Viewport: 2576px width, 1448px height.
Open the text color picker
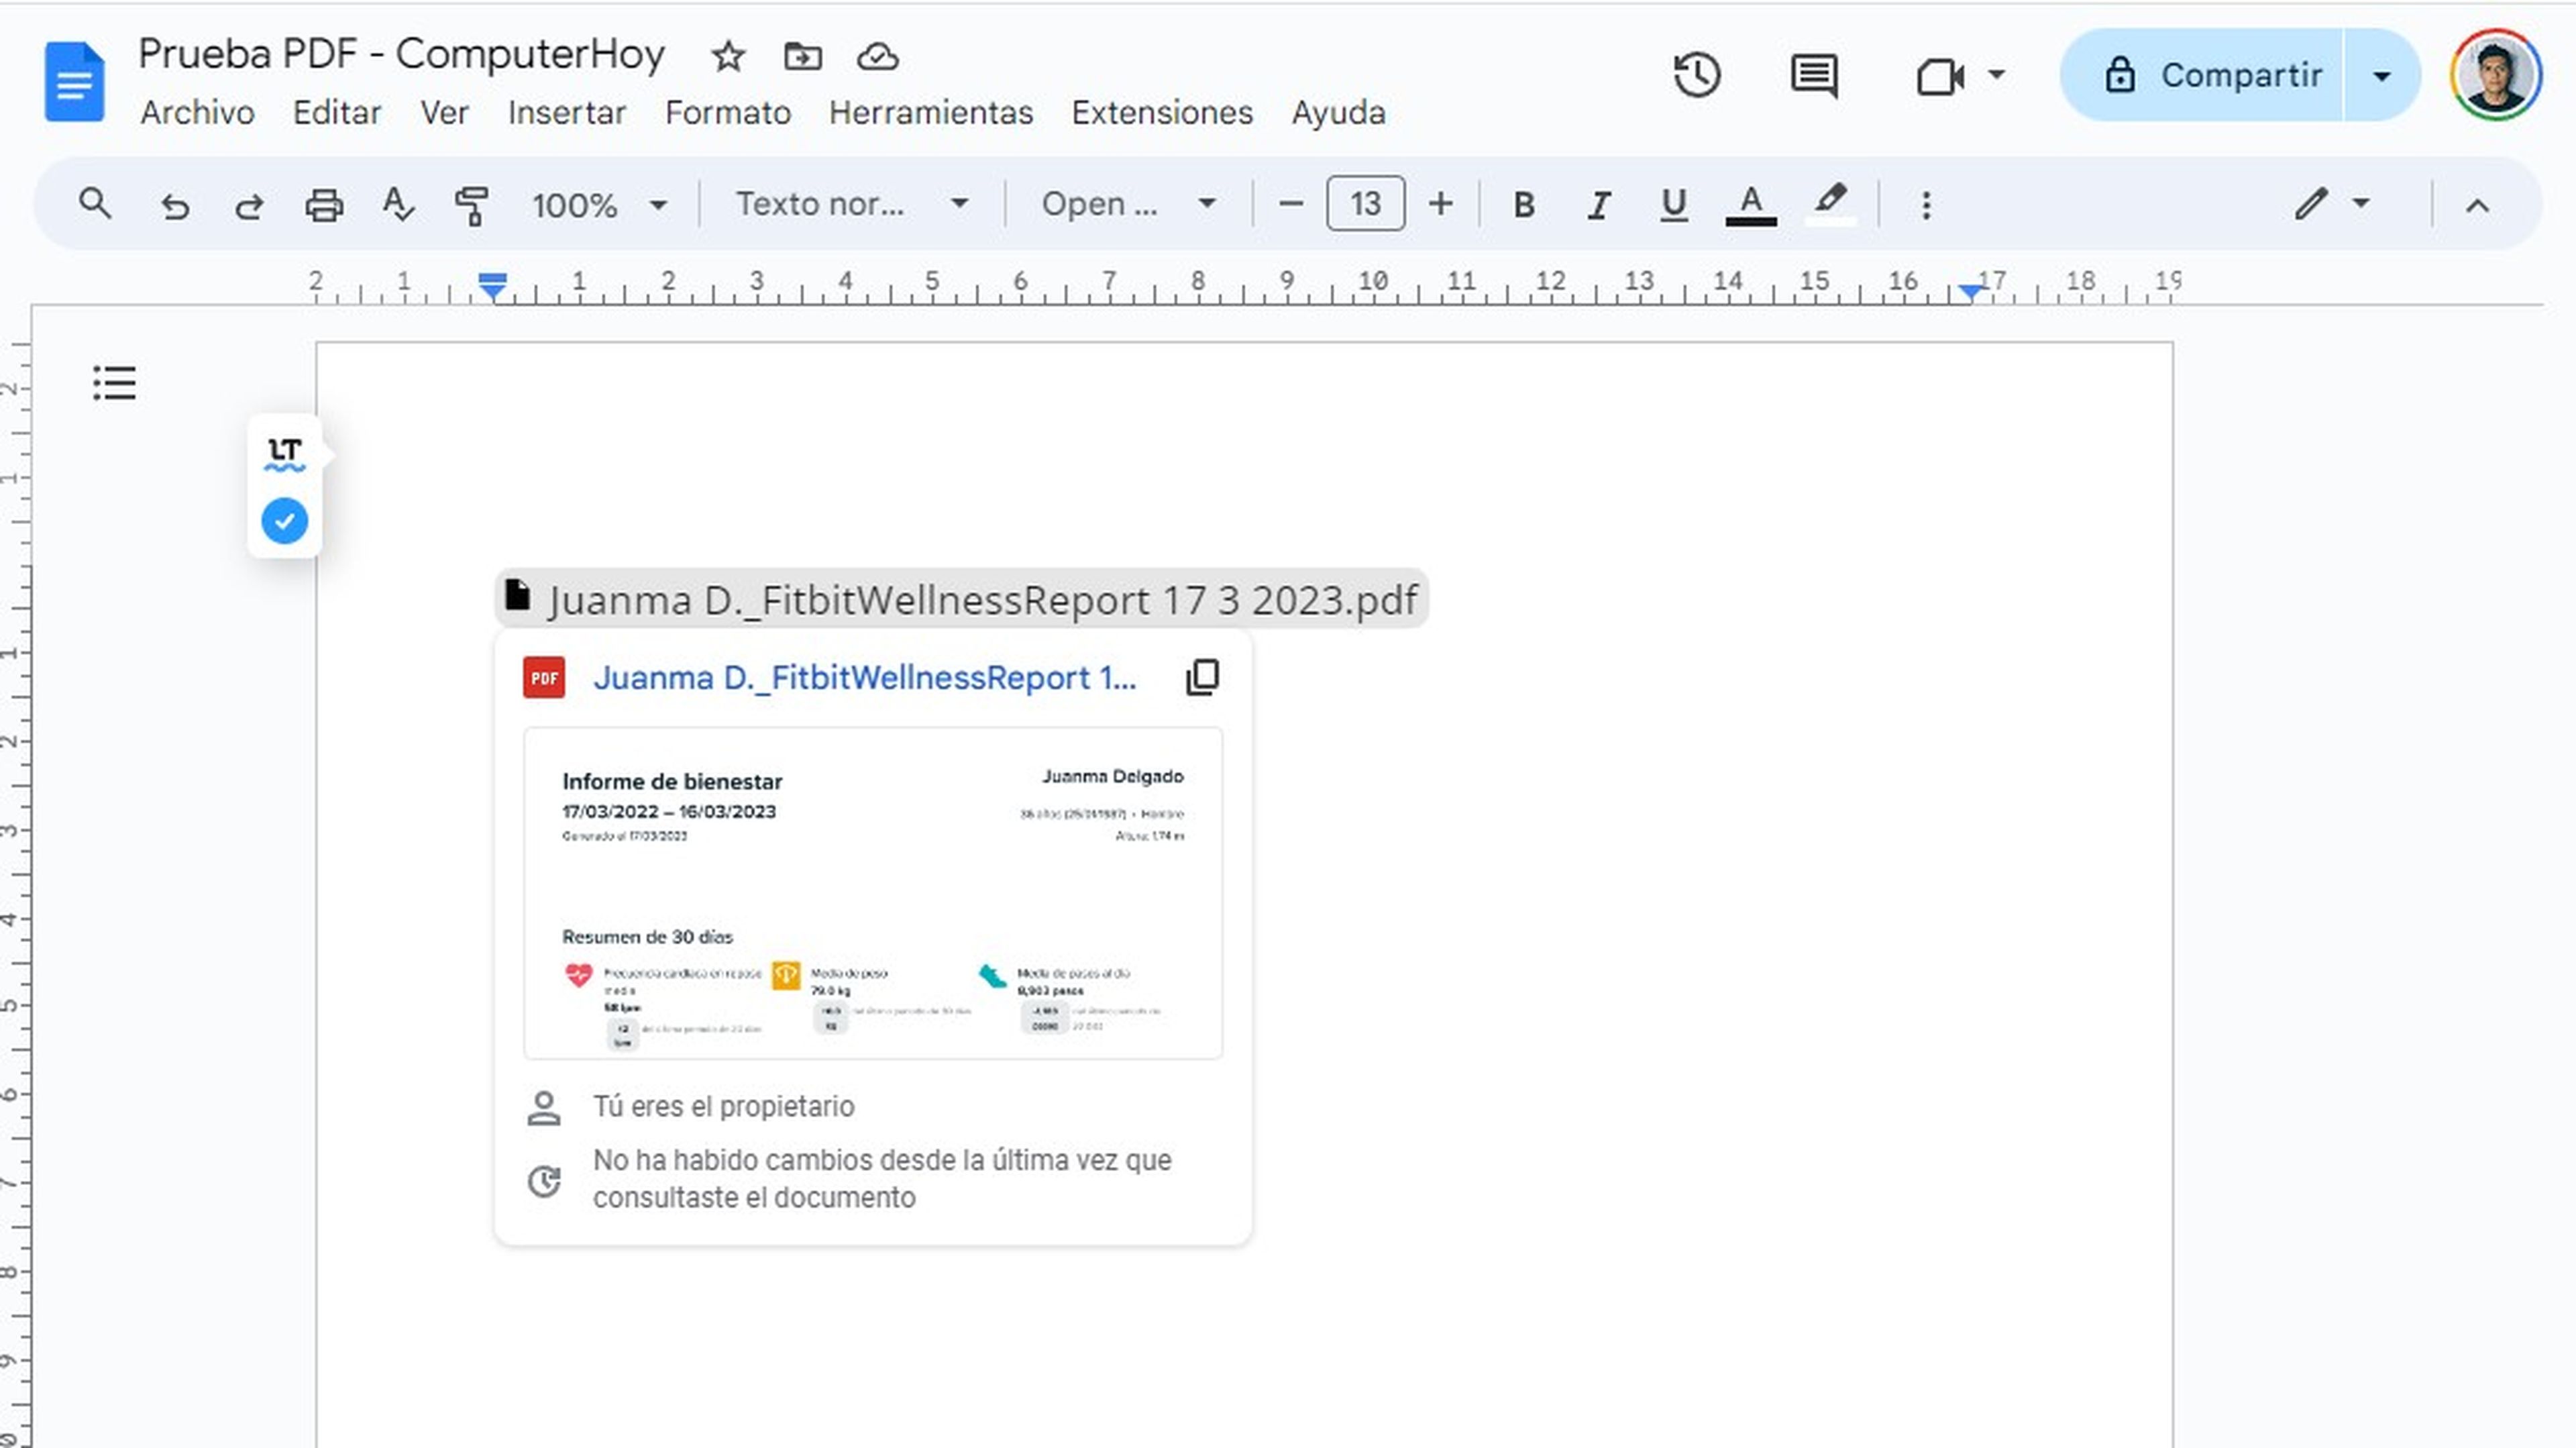point(1750,205)
